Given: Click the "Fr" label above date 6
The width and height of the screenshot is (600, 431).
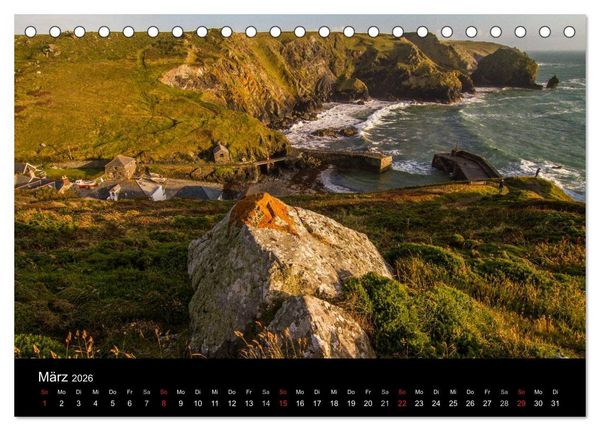Looking at the screenshot, I should coord(129,392).
